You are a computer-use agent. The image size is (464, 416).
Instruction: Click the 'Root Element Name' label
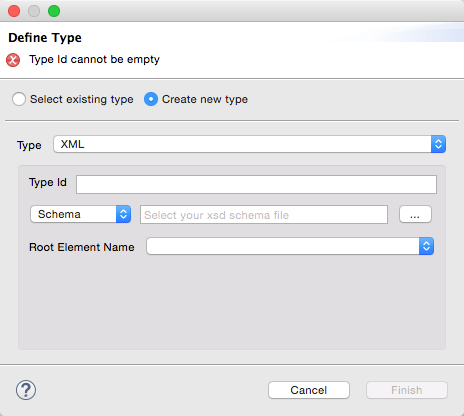[82, 247]
